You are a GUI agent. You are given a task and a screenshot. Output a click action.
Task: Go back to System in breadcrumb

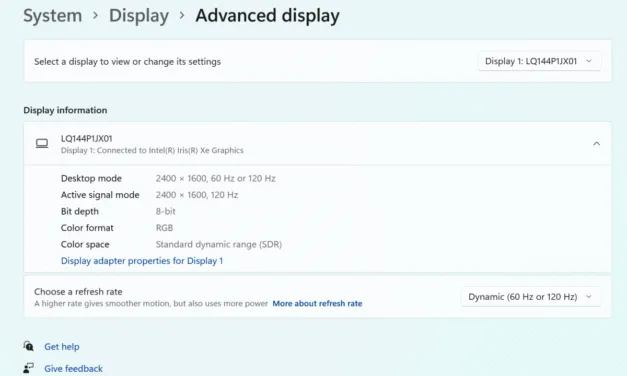click(x=52, y=16)
